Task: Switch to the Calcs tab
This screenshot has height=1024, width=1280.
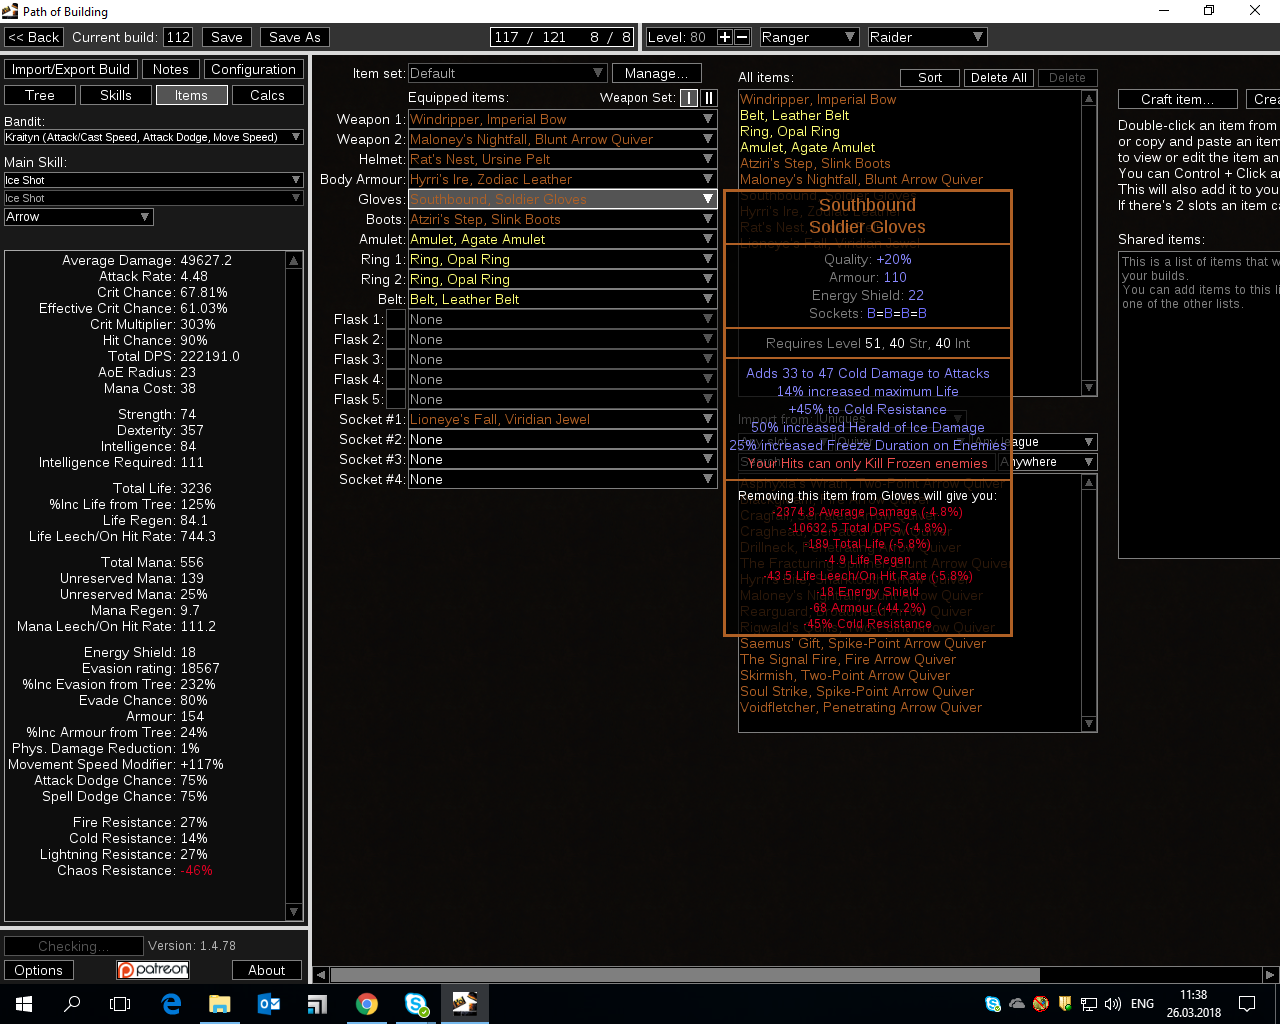Action: 267,95
